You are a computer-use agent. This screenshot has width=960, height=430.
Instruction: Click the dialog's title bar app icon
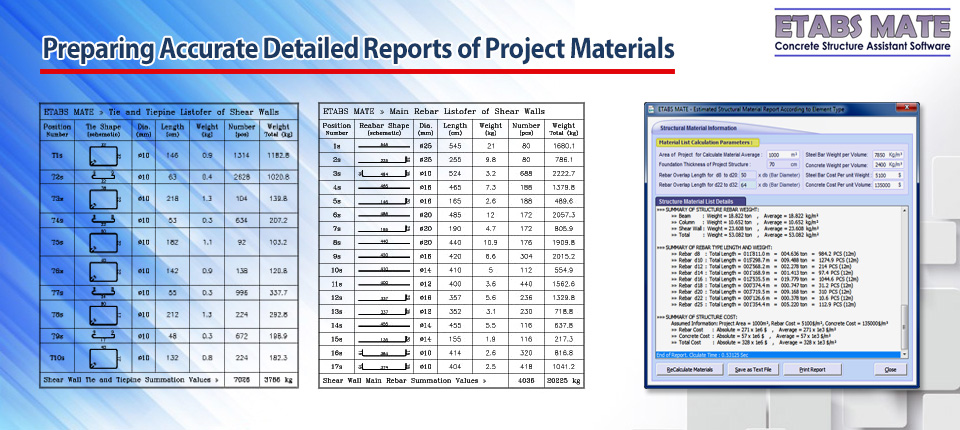click(x=651, y=110)
